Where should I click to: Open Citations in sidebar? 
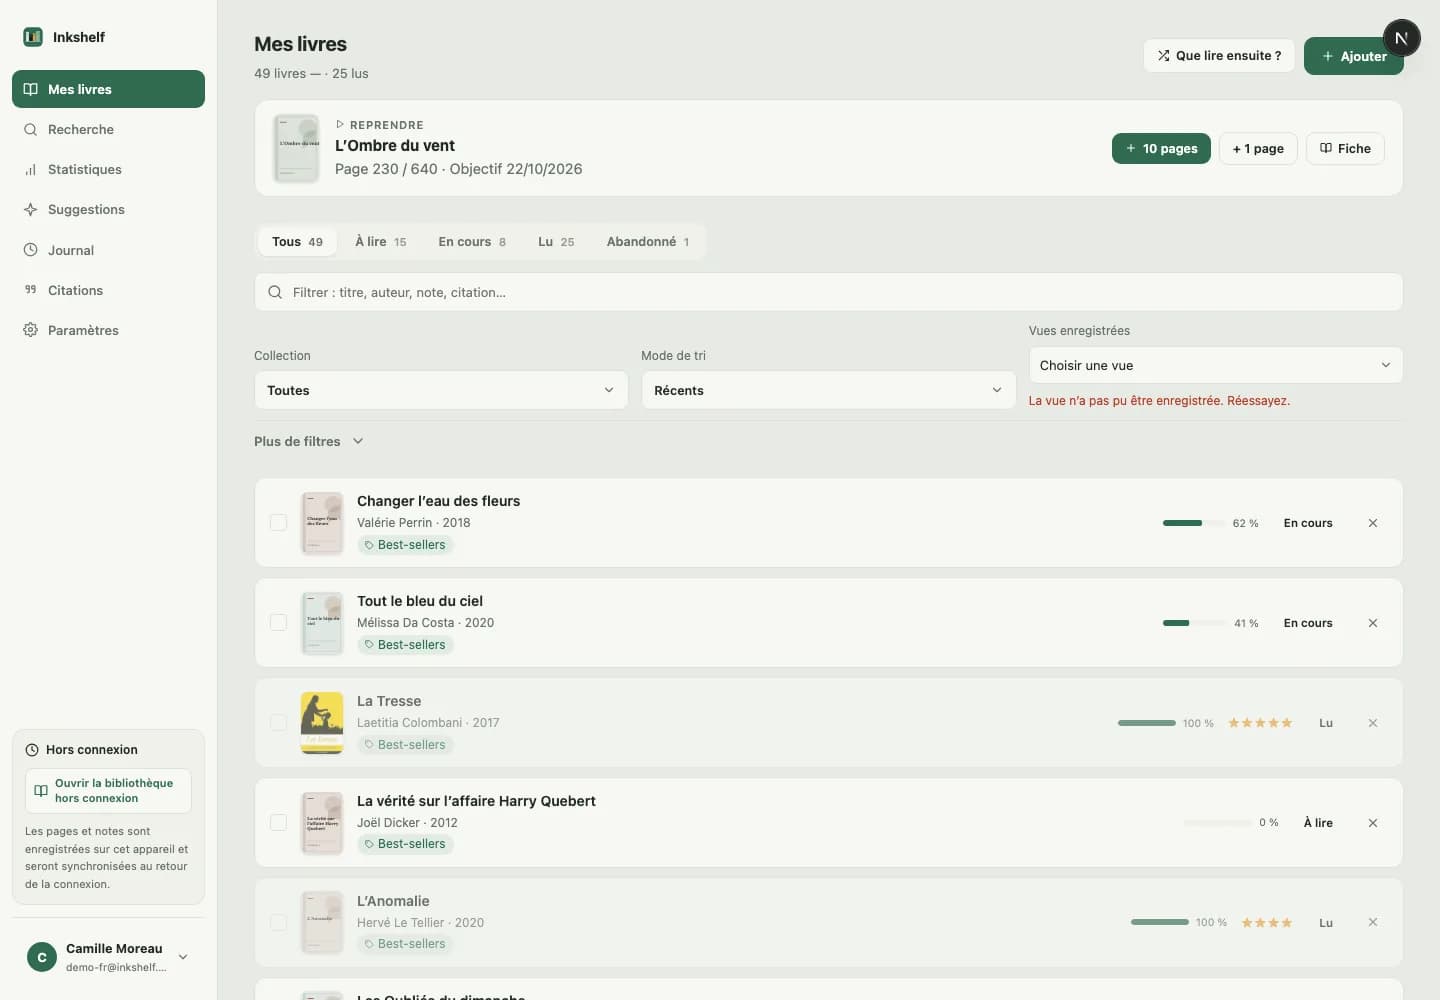[x=108, y=290]
